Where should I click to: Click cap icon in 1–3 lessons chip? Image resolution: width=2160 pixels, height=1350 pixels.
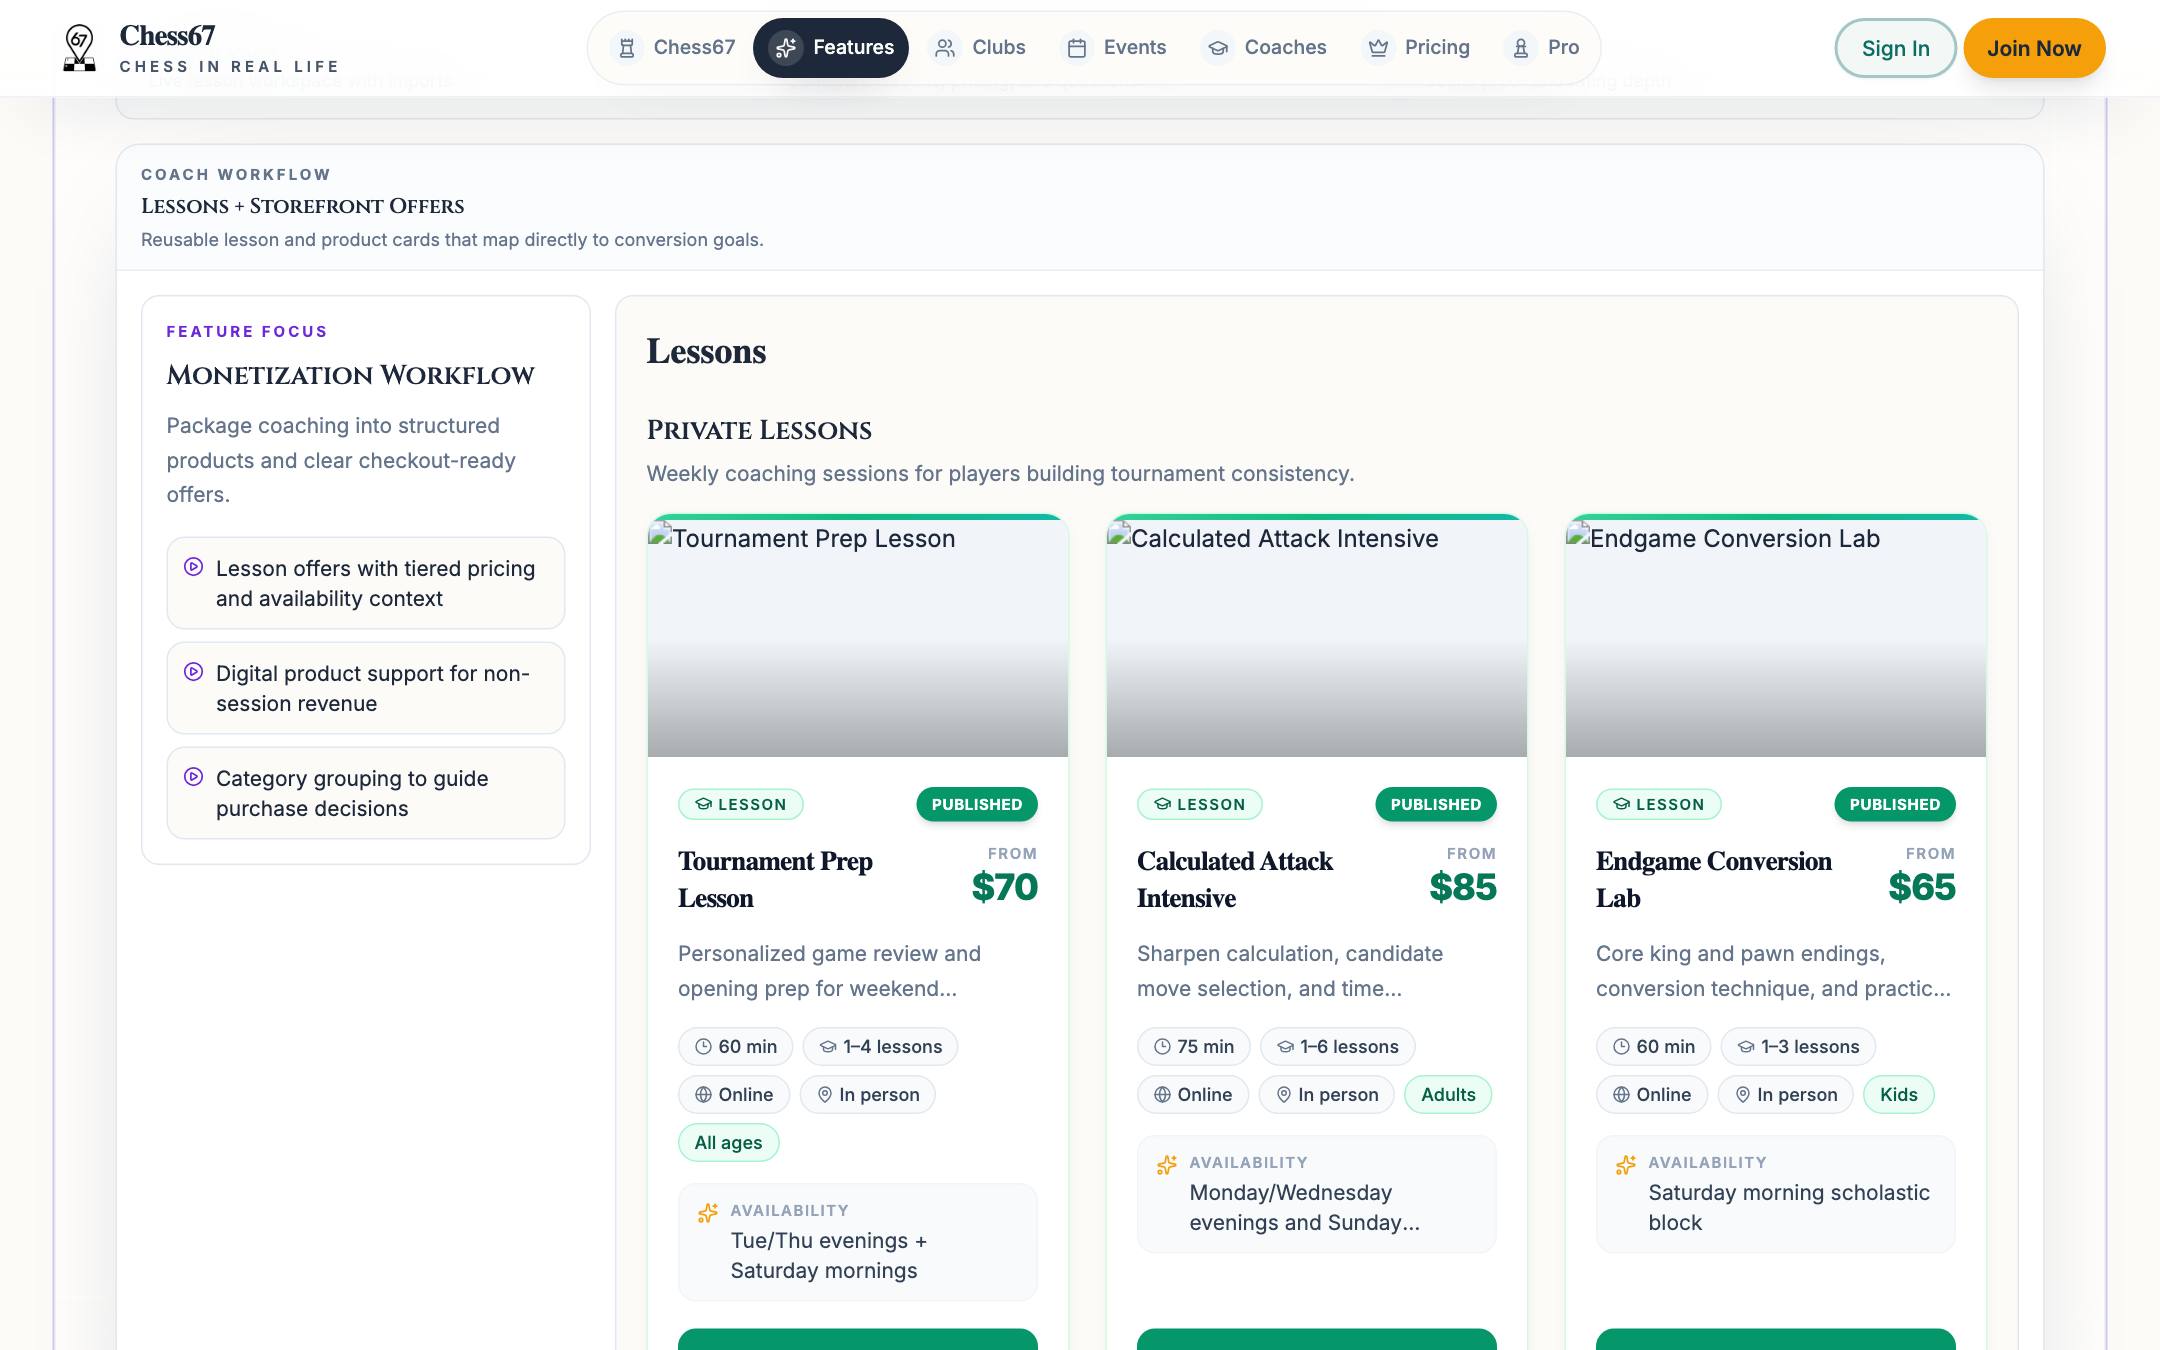coord(1746,1047)
